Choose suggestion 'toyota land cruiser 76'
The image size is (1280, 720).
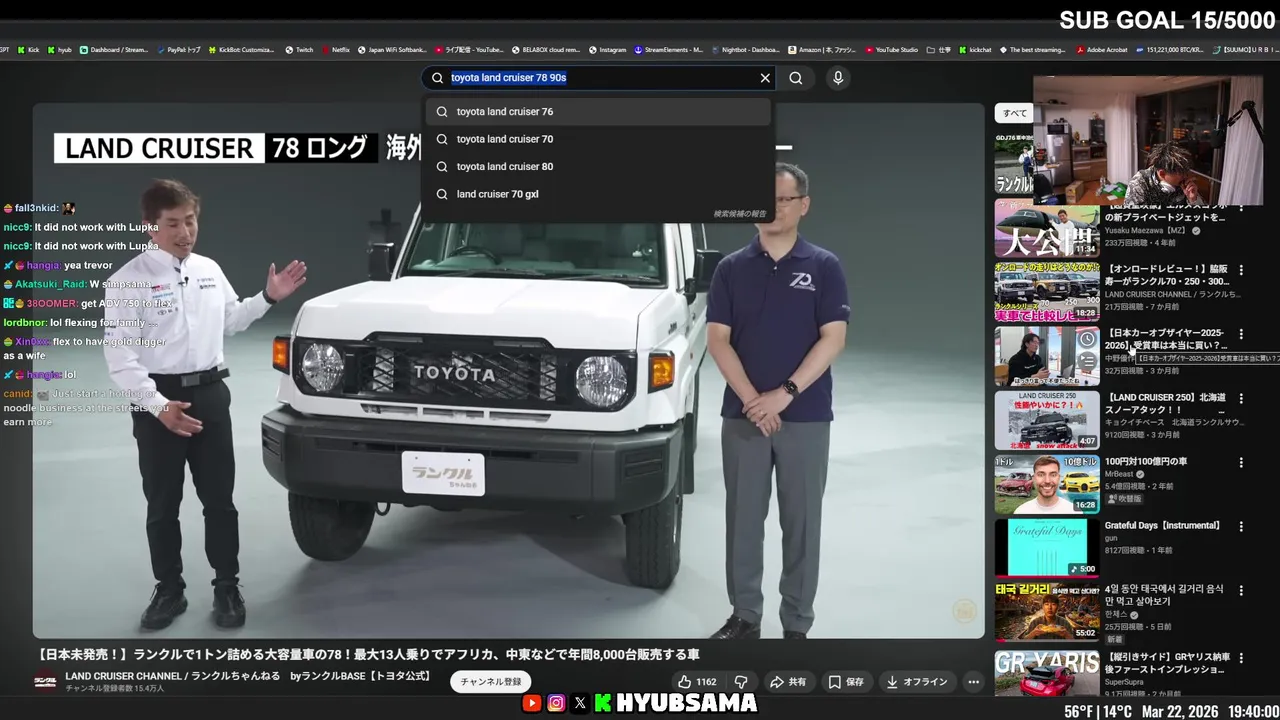(598, 112)
